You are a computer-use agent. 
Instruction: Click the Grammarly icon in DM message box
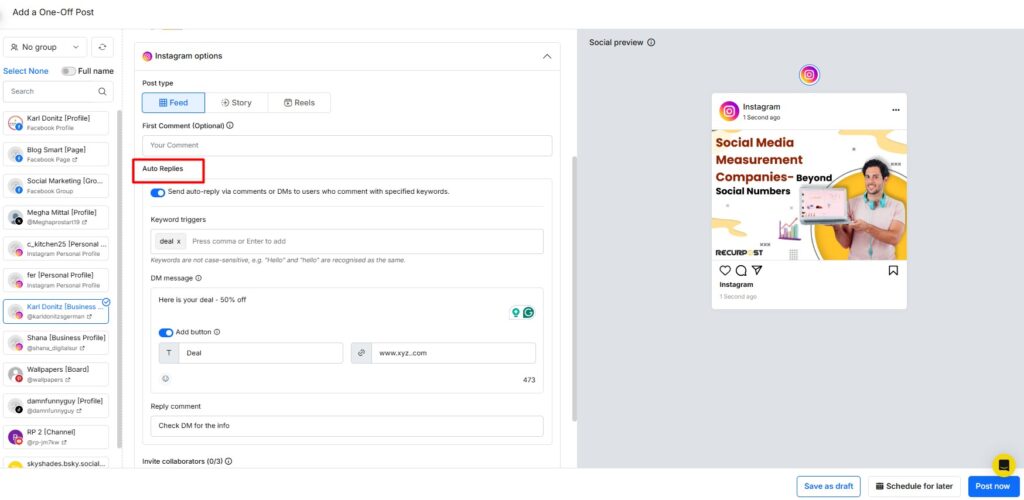coord(528,313)
